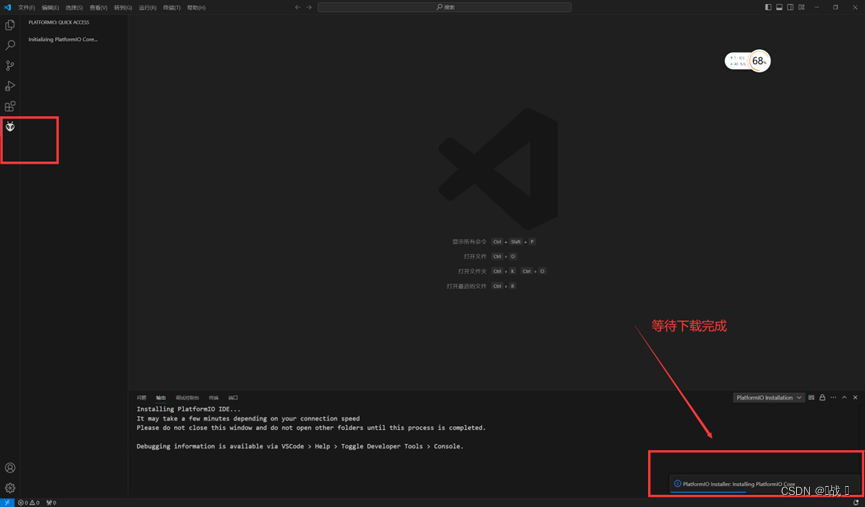Open the PlatformIO Installation output dropdown

tap(768, 398)
